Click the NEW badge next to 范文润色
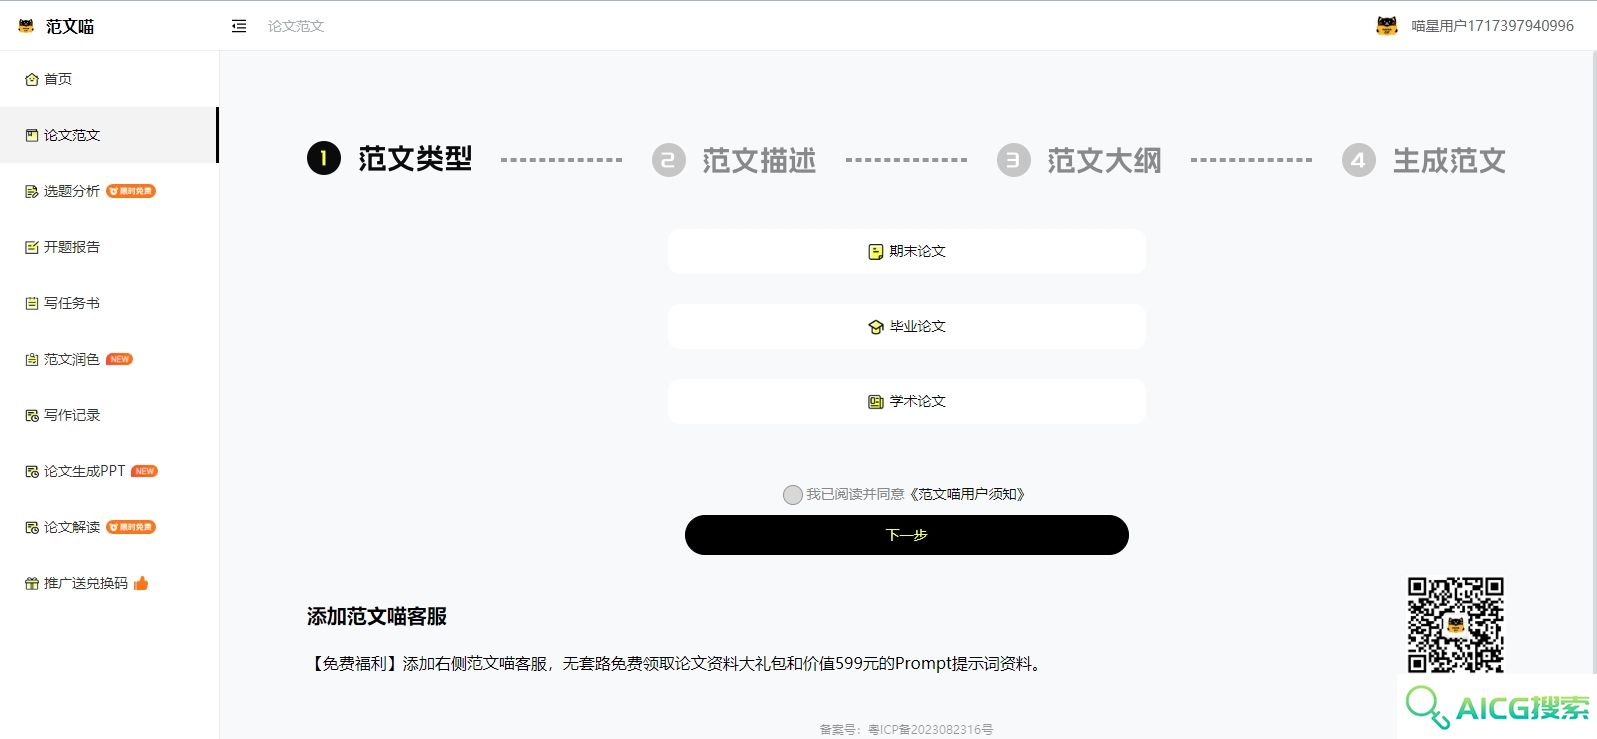The width and height of the screenshot is (1597, 739). [120, 359]
